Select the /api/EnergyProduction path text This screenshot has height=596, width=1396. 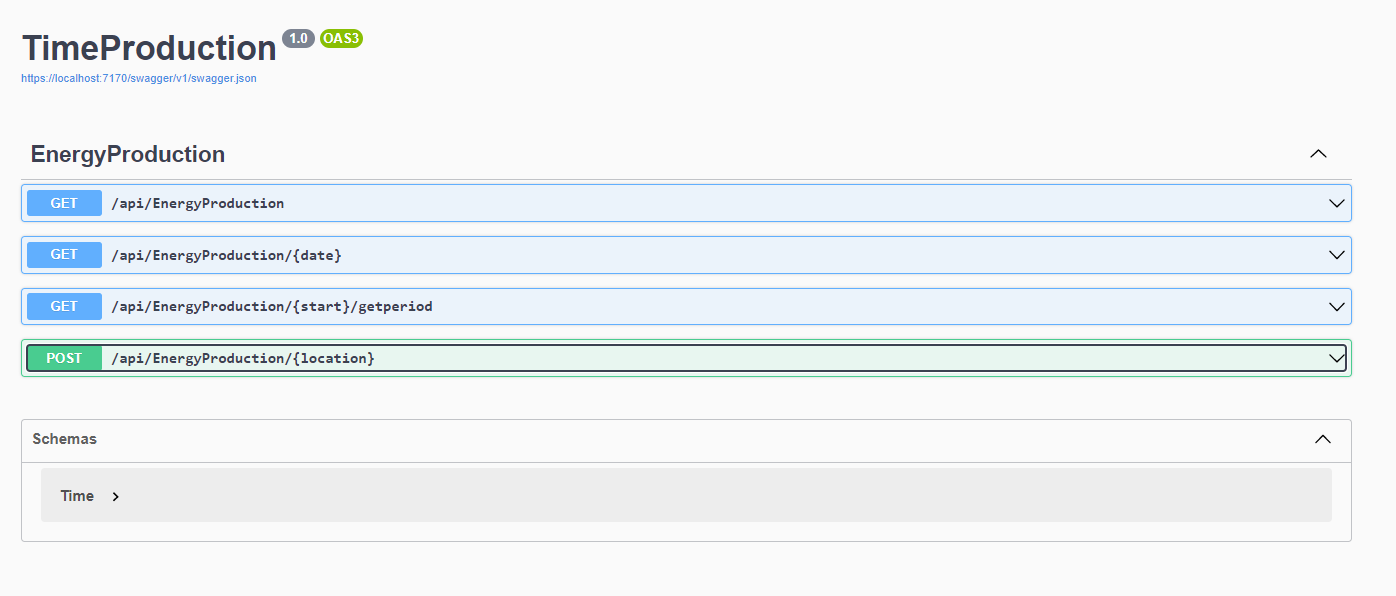coord(198,203)
